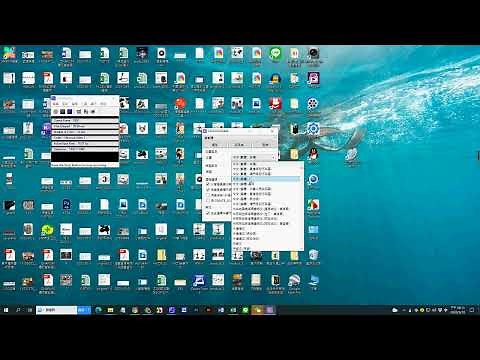Open the clock in the system tray
480x360 pixels.
pos(458,310)
